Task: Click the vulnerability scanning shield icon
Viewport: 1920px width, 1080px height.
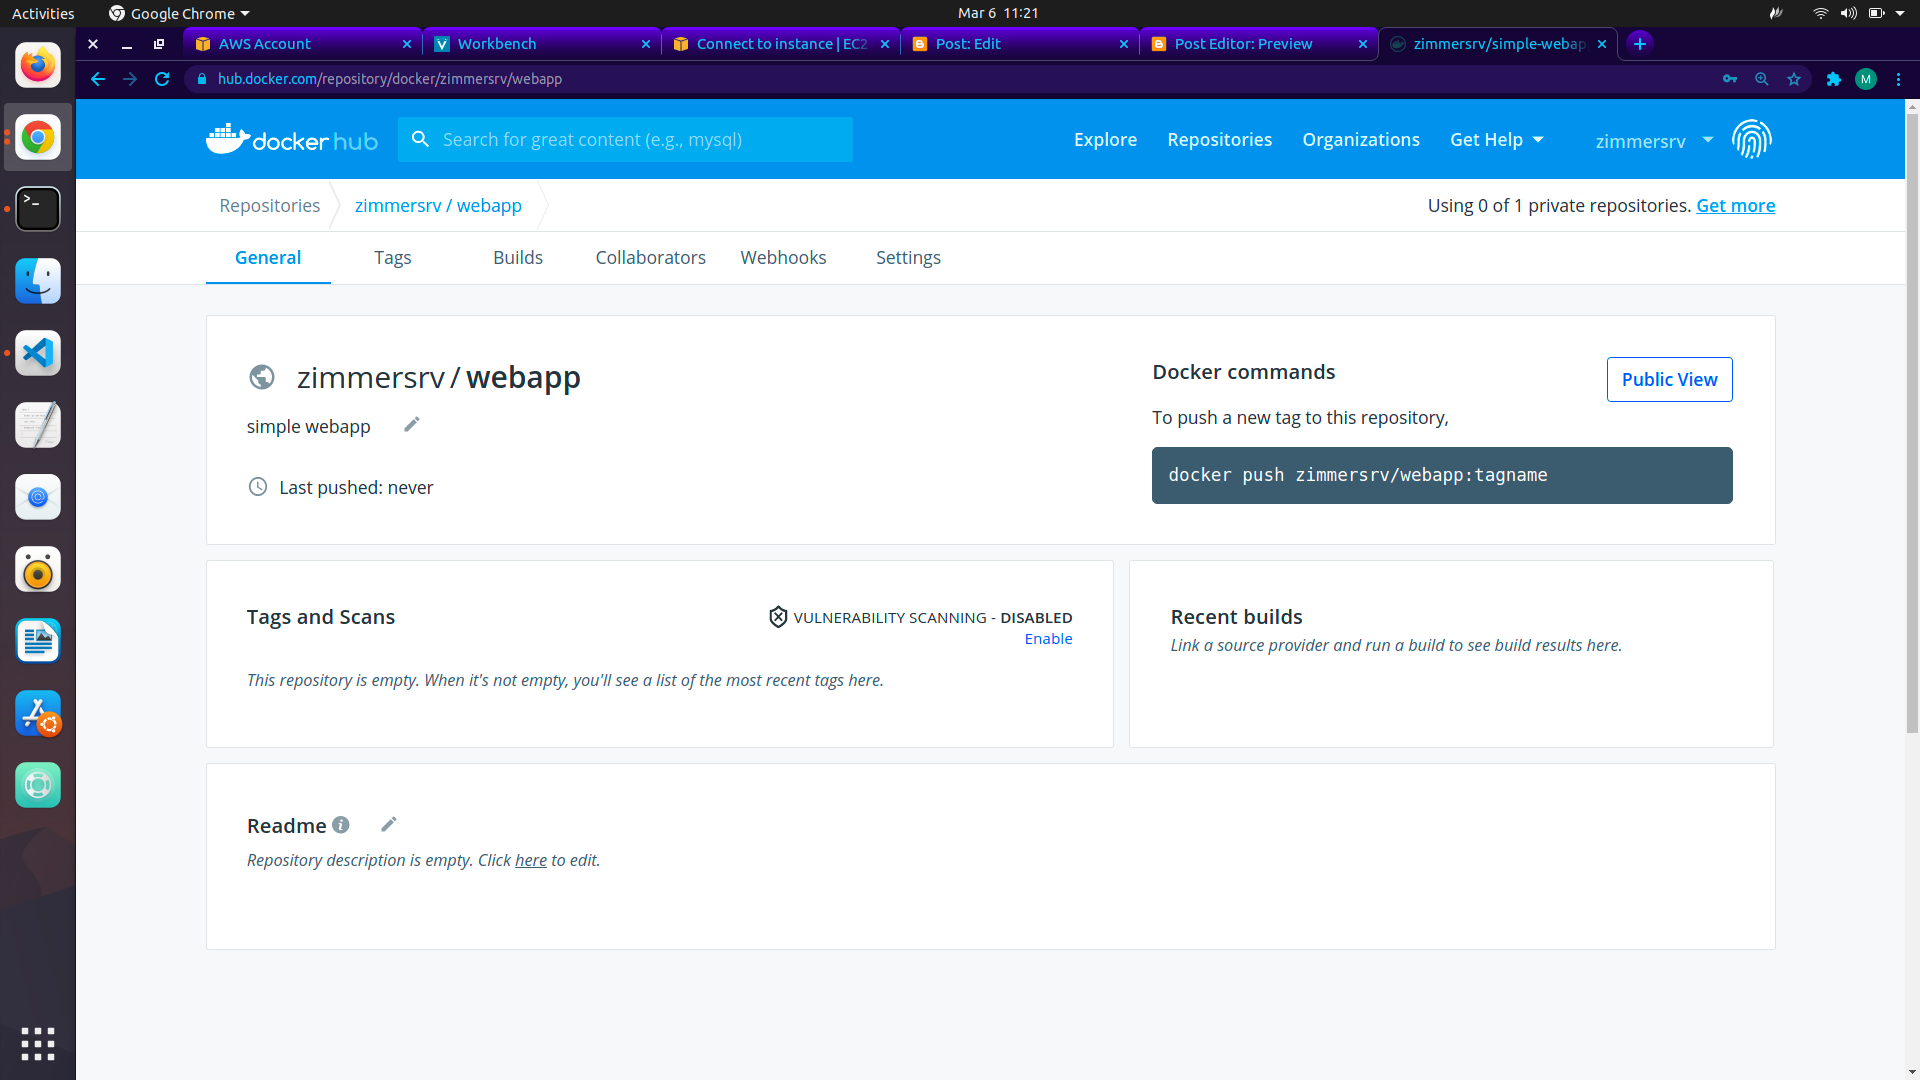Action: coord(778,617)
